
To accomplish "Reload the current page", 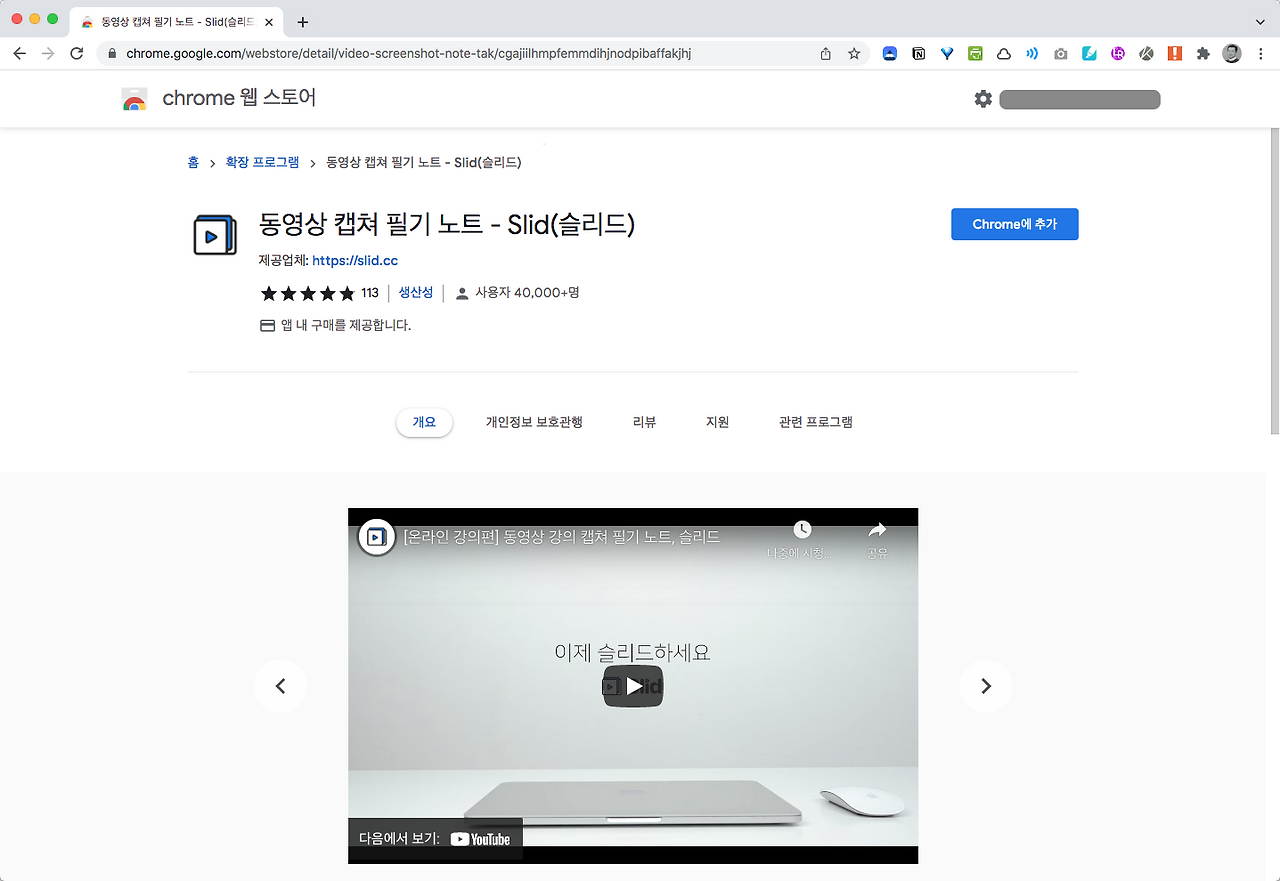I will click(77, 54).
